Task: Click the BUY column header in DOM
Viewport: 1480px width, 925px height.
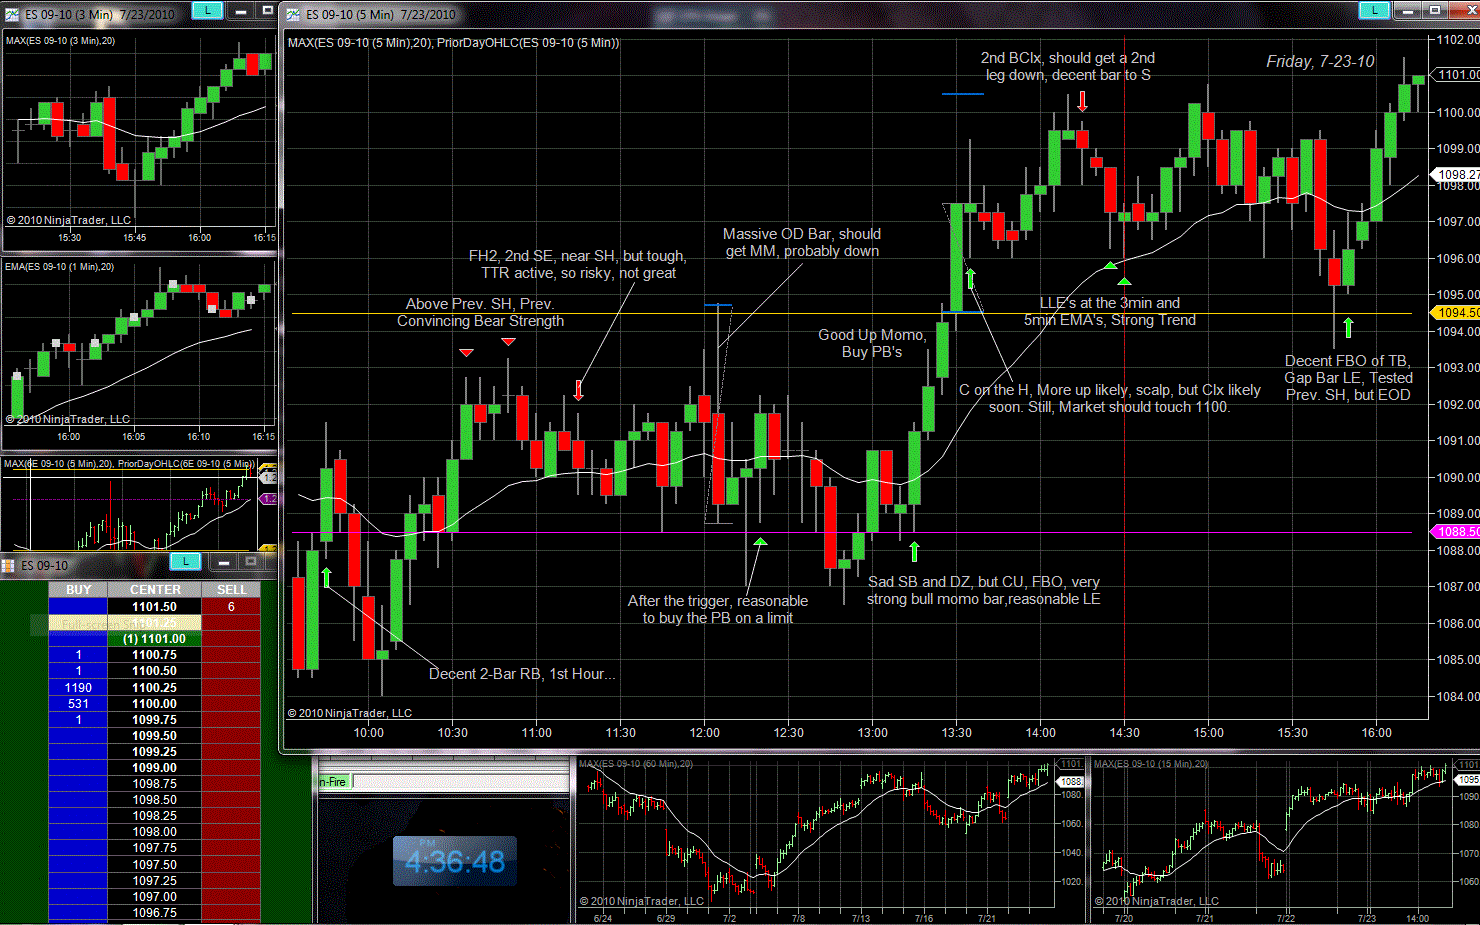Action: pos(78,590)
